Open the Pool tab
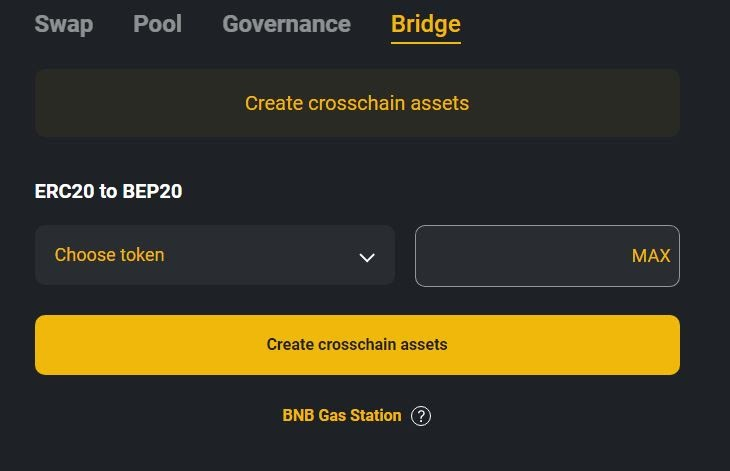The image size is (730, 471). coord(157,24)
